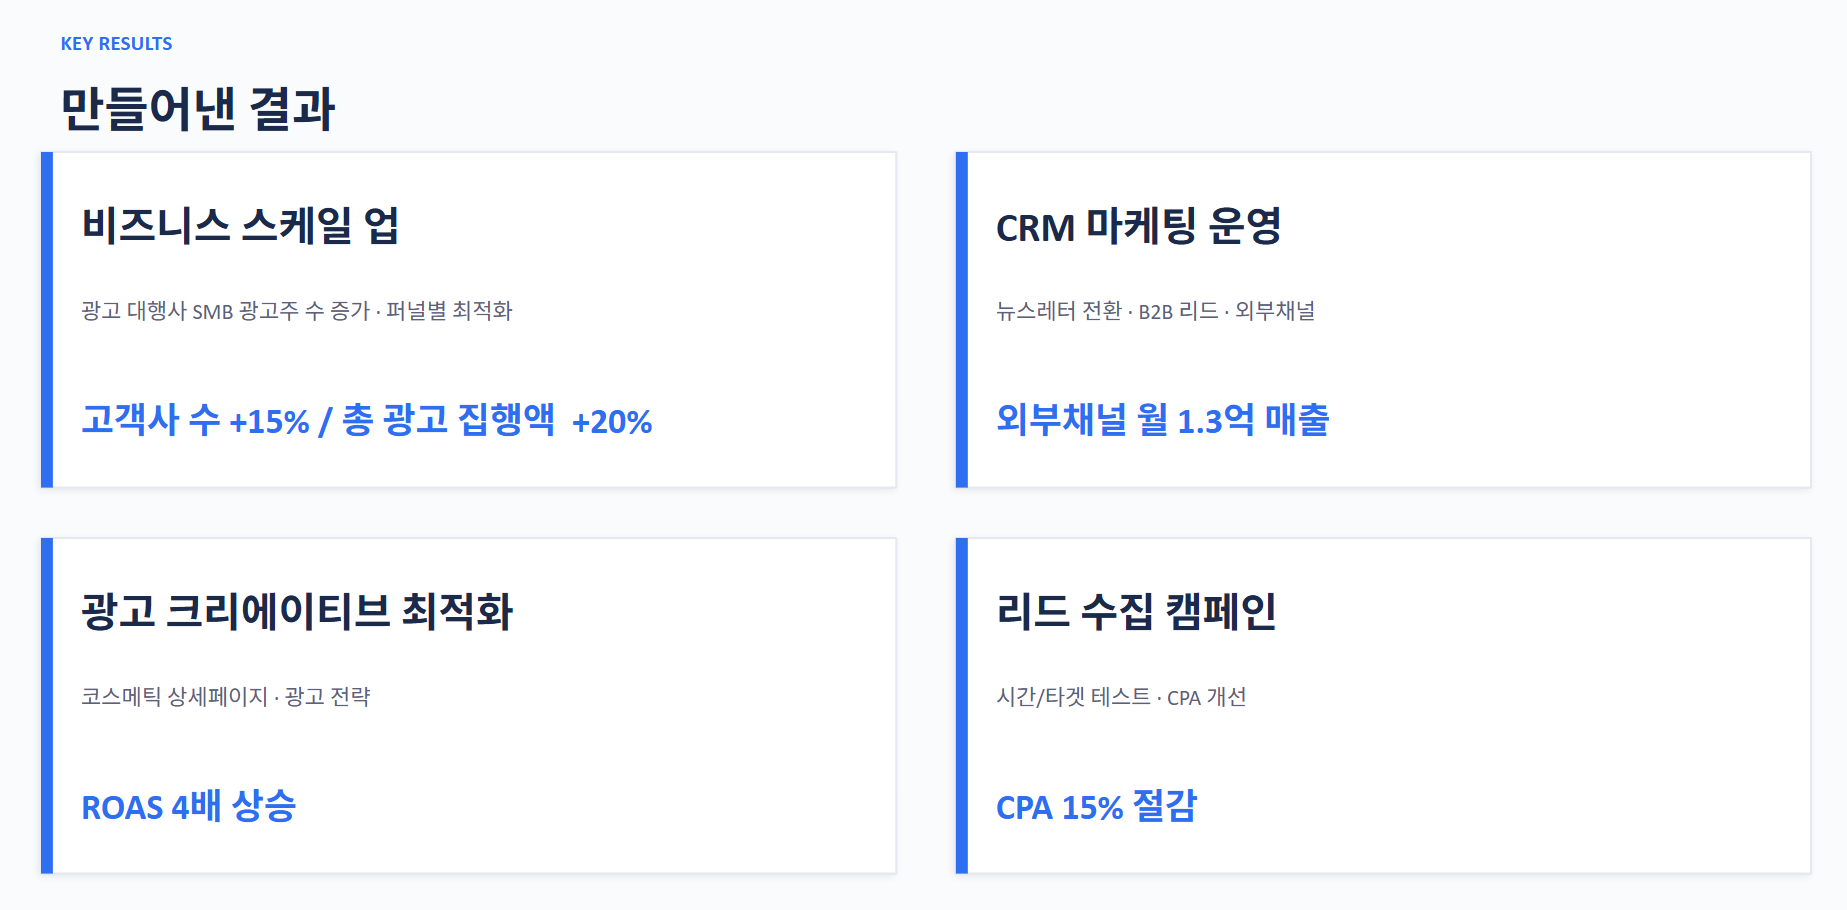Open the CPA 15% 절감 result

pos(1096,807)
